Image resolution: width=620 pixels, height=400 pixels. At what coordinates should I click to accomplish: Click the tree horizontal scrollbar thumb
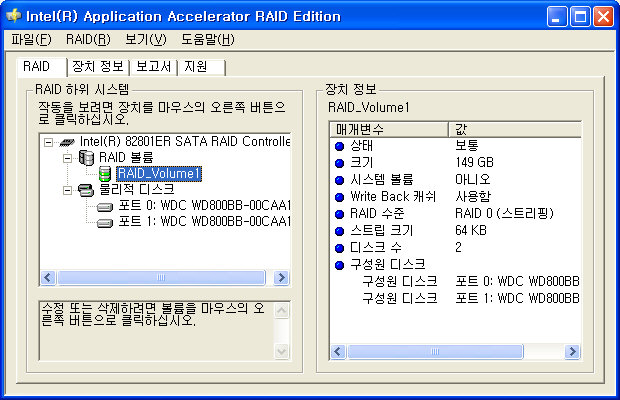[x=161, y=277]
